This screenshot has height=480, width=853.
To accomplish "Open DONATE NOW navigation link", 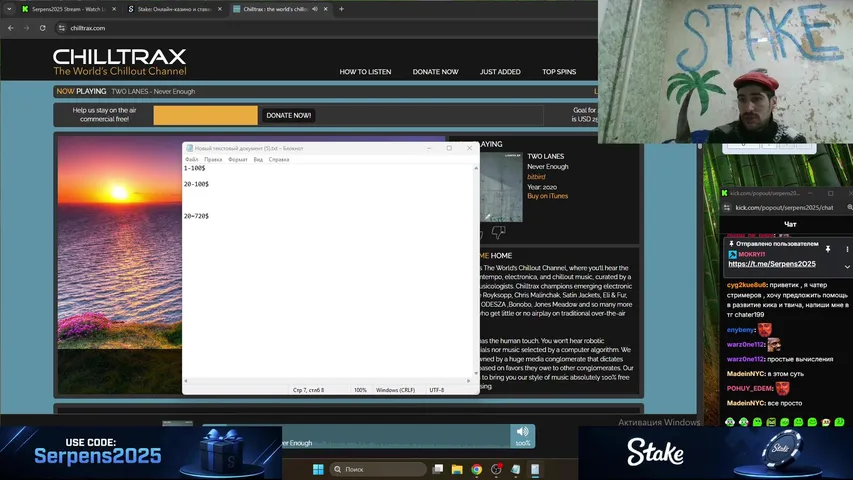I will pyautogui.click(x=435, y=72).
